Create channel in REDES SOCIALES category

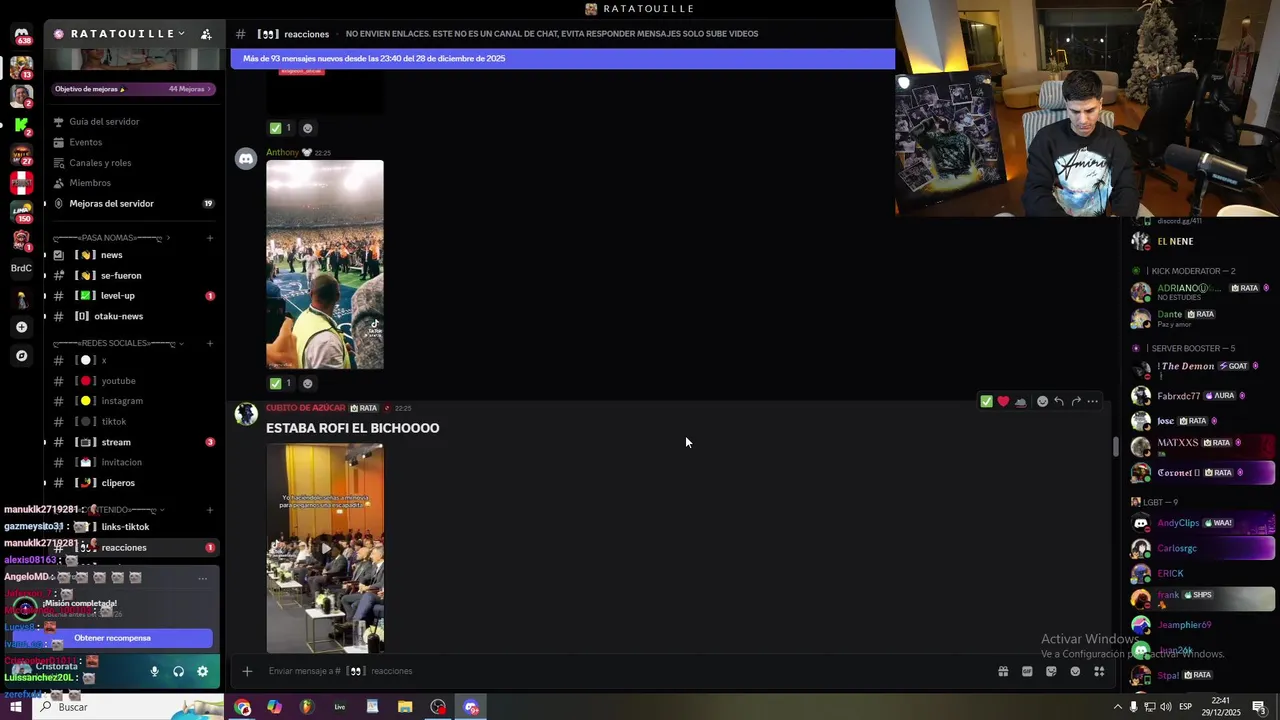[x=210, y=343]
